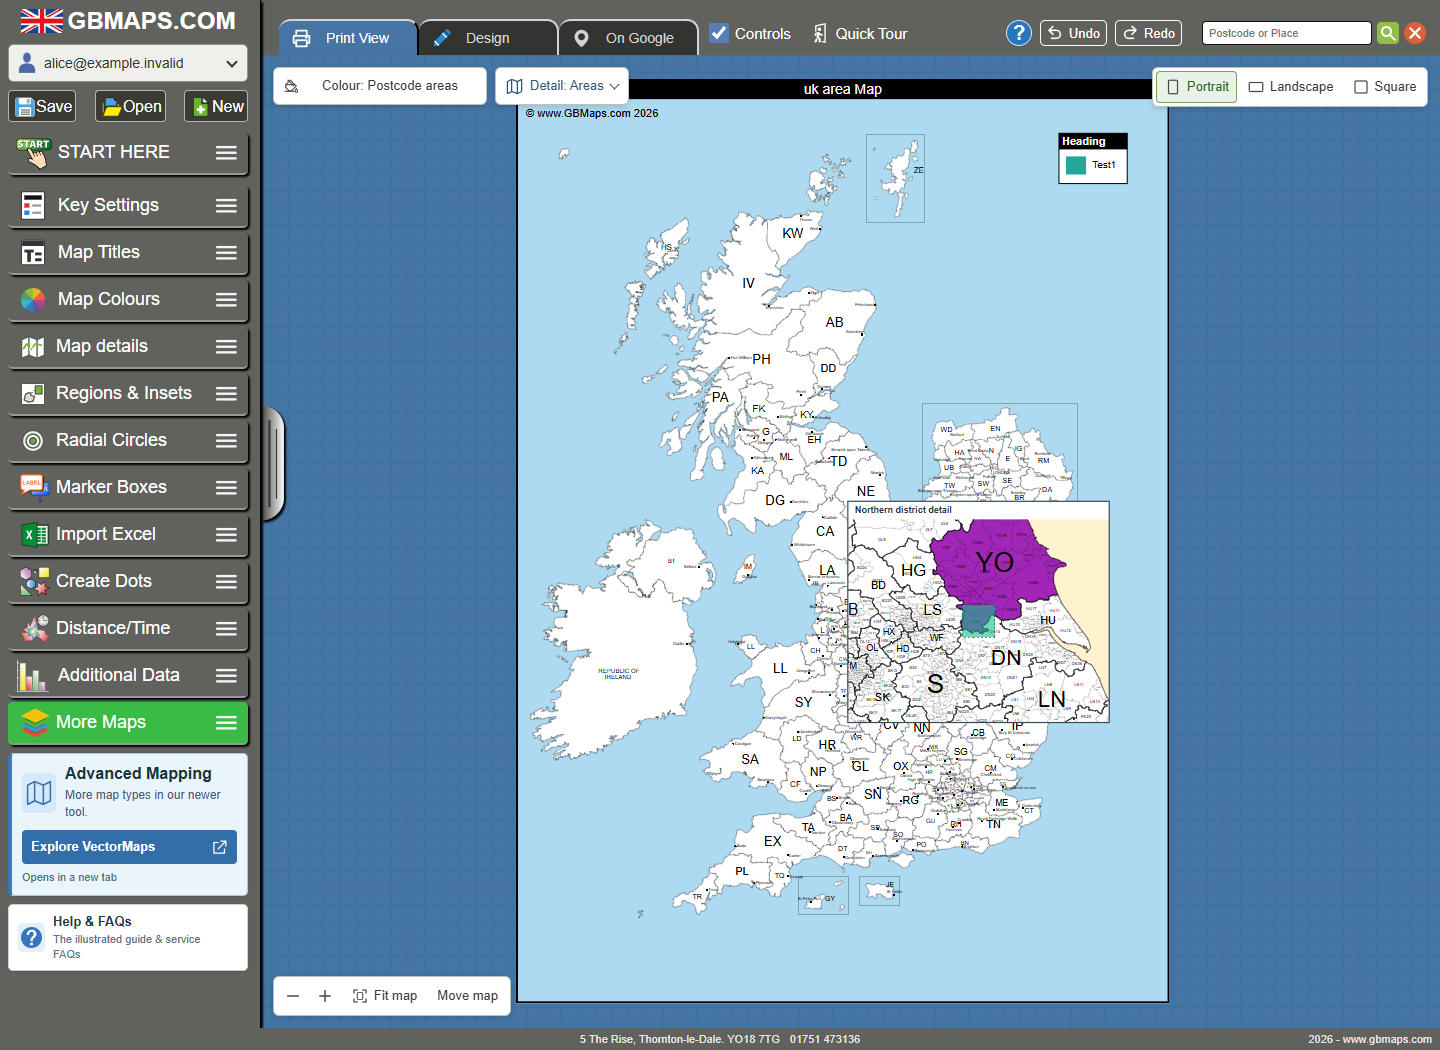Expand Map Titles panel via hamburger
1440x1050 pixels.
coord(227,253)
